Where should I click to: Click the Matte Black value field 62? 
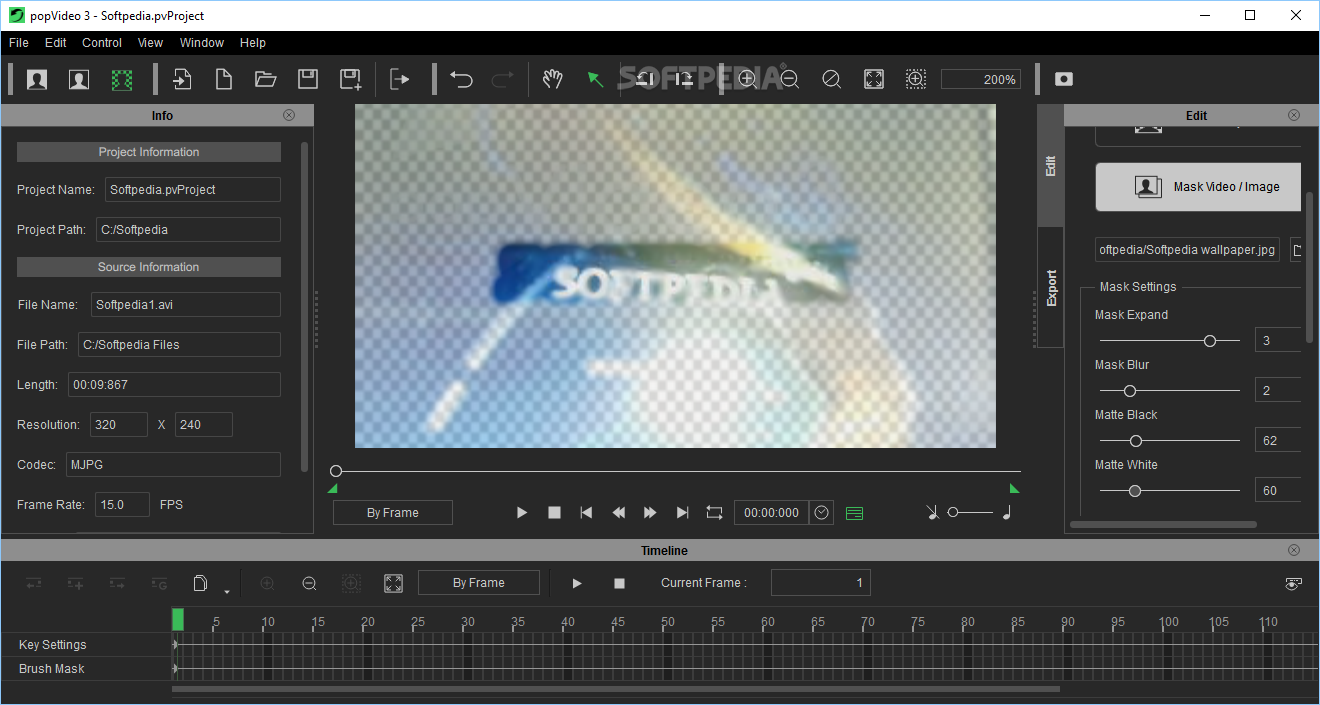coord(1278,440)
